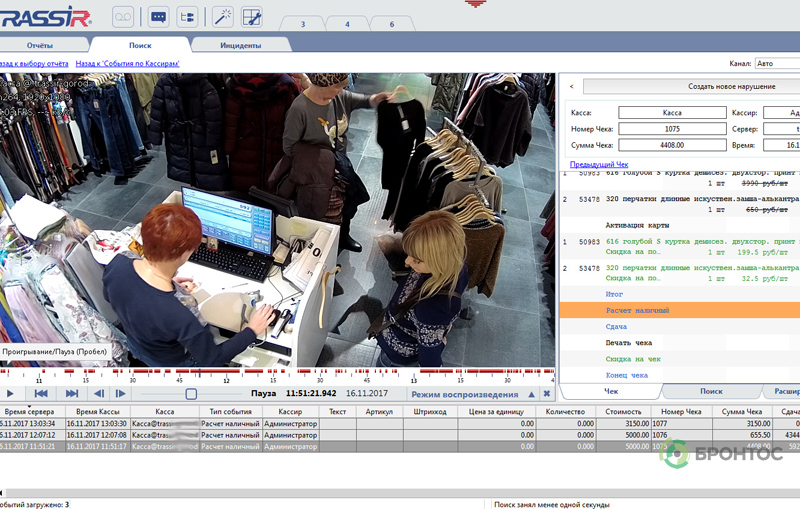Image resolution: width=800 pixels, height=509 pixels.
Task: Collapse receipt panel using the < button
Action: pos(570,87)
